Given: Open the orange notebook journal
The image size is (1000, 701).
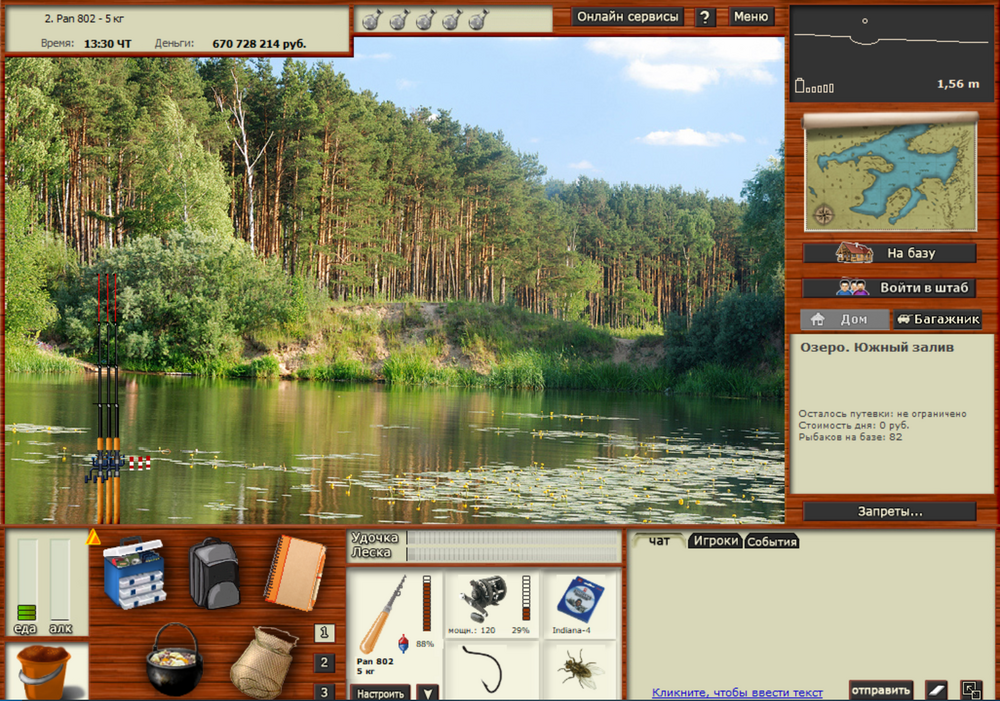Looking at the screenshot, I should click(x=295, y=573).
